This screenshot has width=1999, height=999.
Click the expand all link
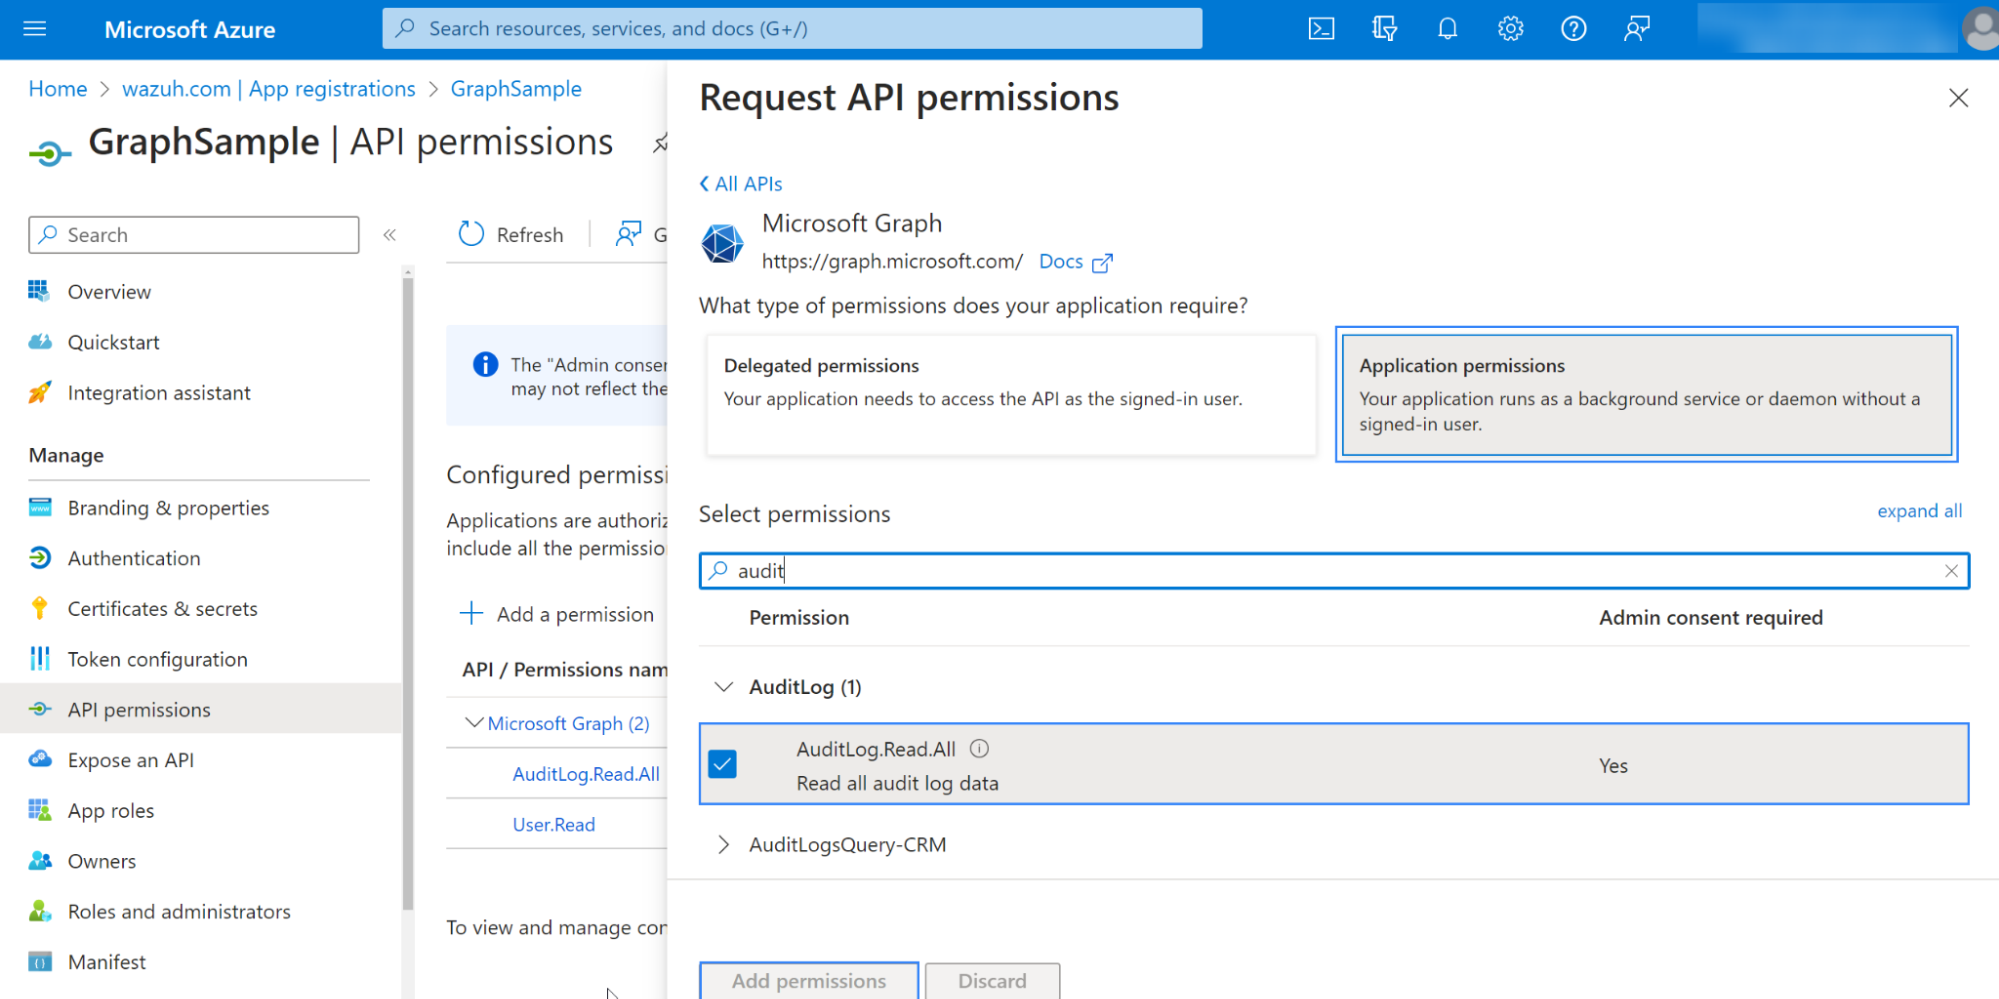point(1919,511)
